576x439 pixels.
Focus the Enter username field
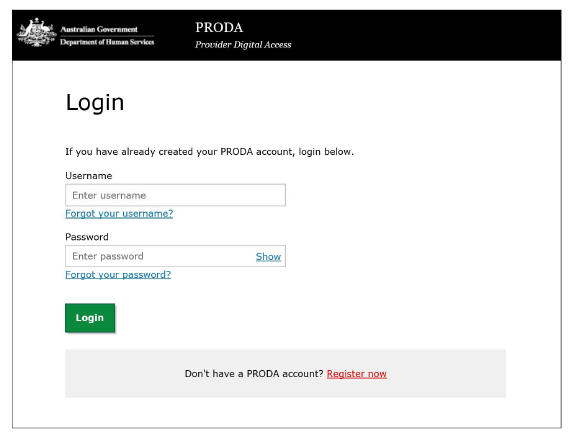click(175, 195)
